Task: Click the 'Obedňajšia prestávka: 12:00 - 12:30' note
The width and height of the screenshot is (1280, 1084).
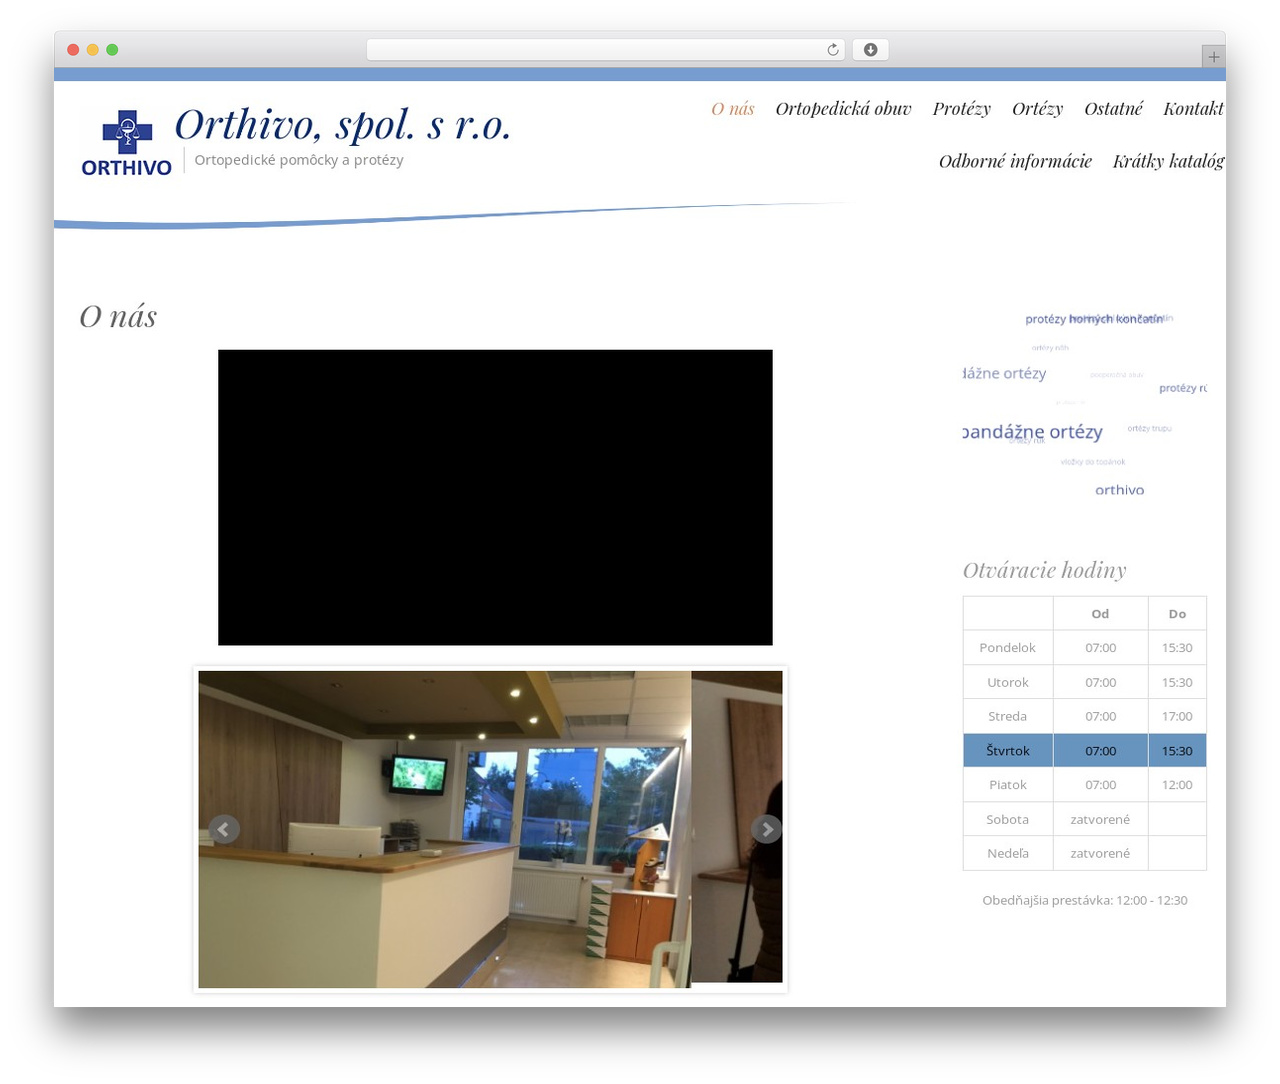Action: [x=1085, y=900]
